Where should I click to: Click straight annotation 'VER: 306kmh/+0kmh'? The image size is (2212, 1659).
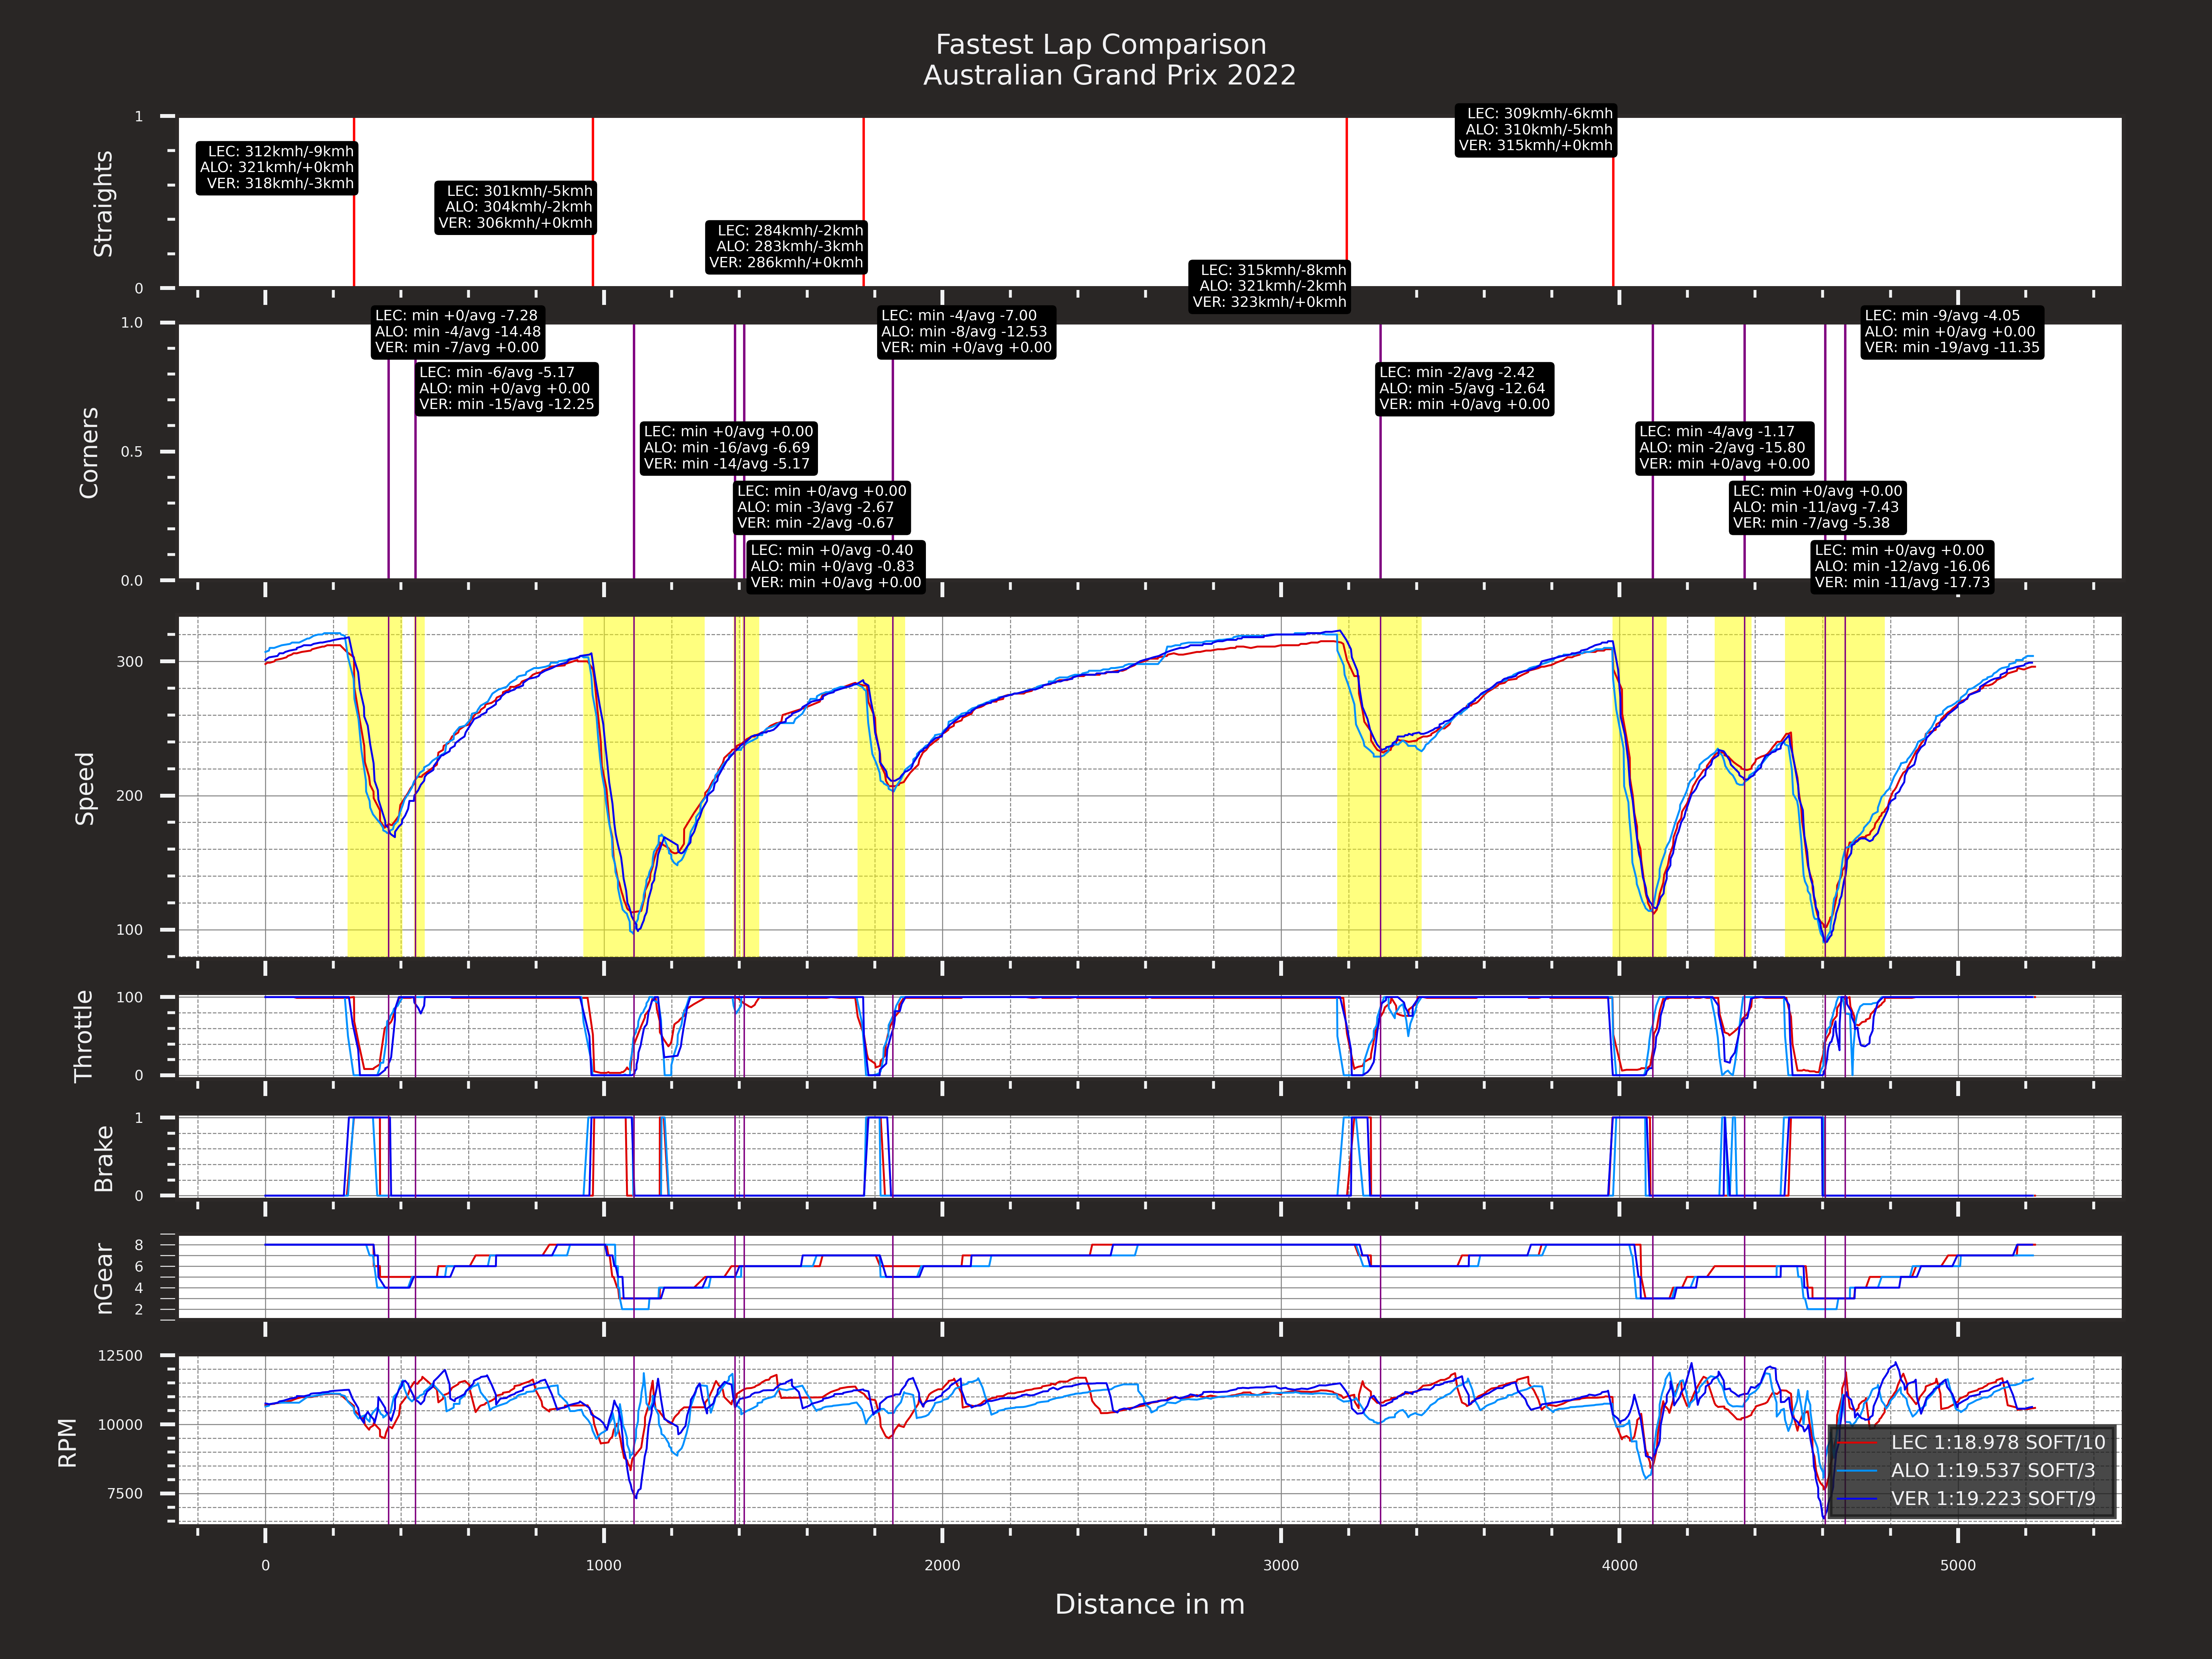click(x=516, y=223)
